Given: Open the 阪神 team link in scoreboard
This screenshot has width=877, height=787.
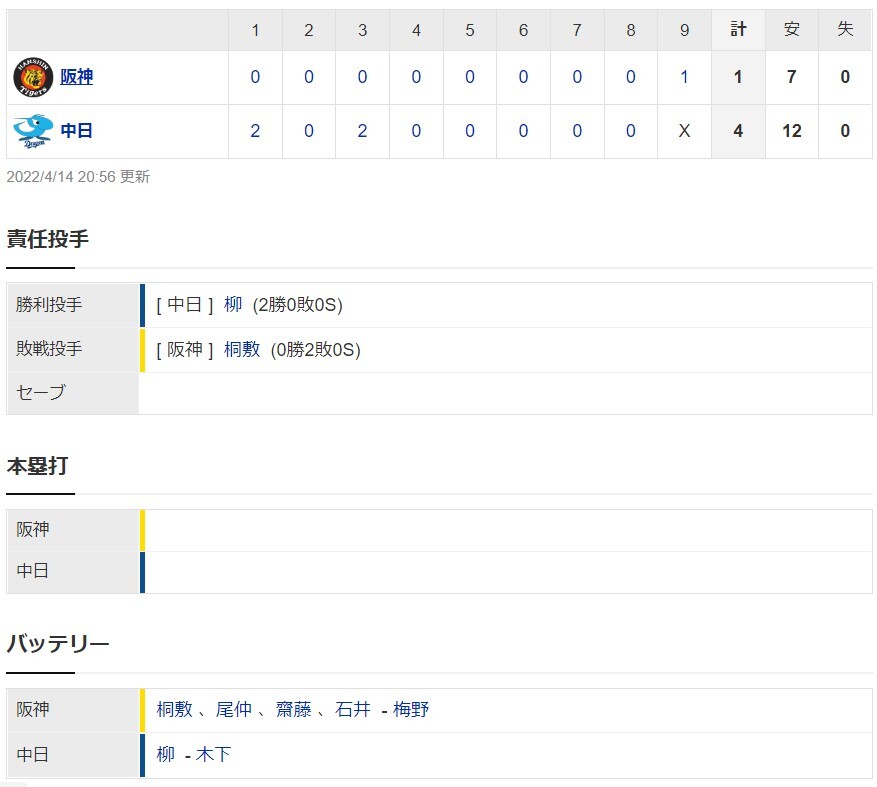Looking at the screenshot, I should tap(77, 77).
